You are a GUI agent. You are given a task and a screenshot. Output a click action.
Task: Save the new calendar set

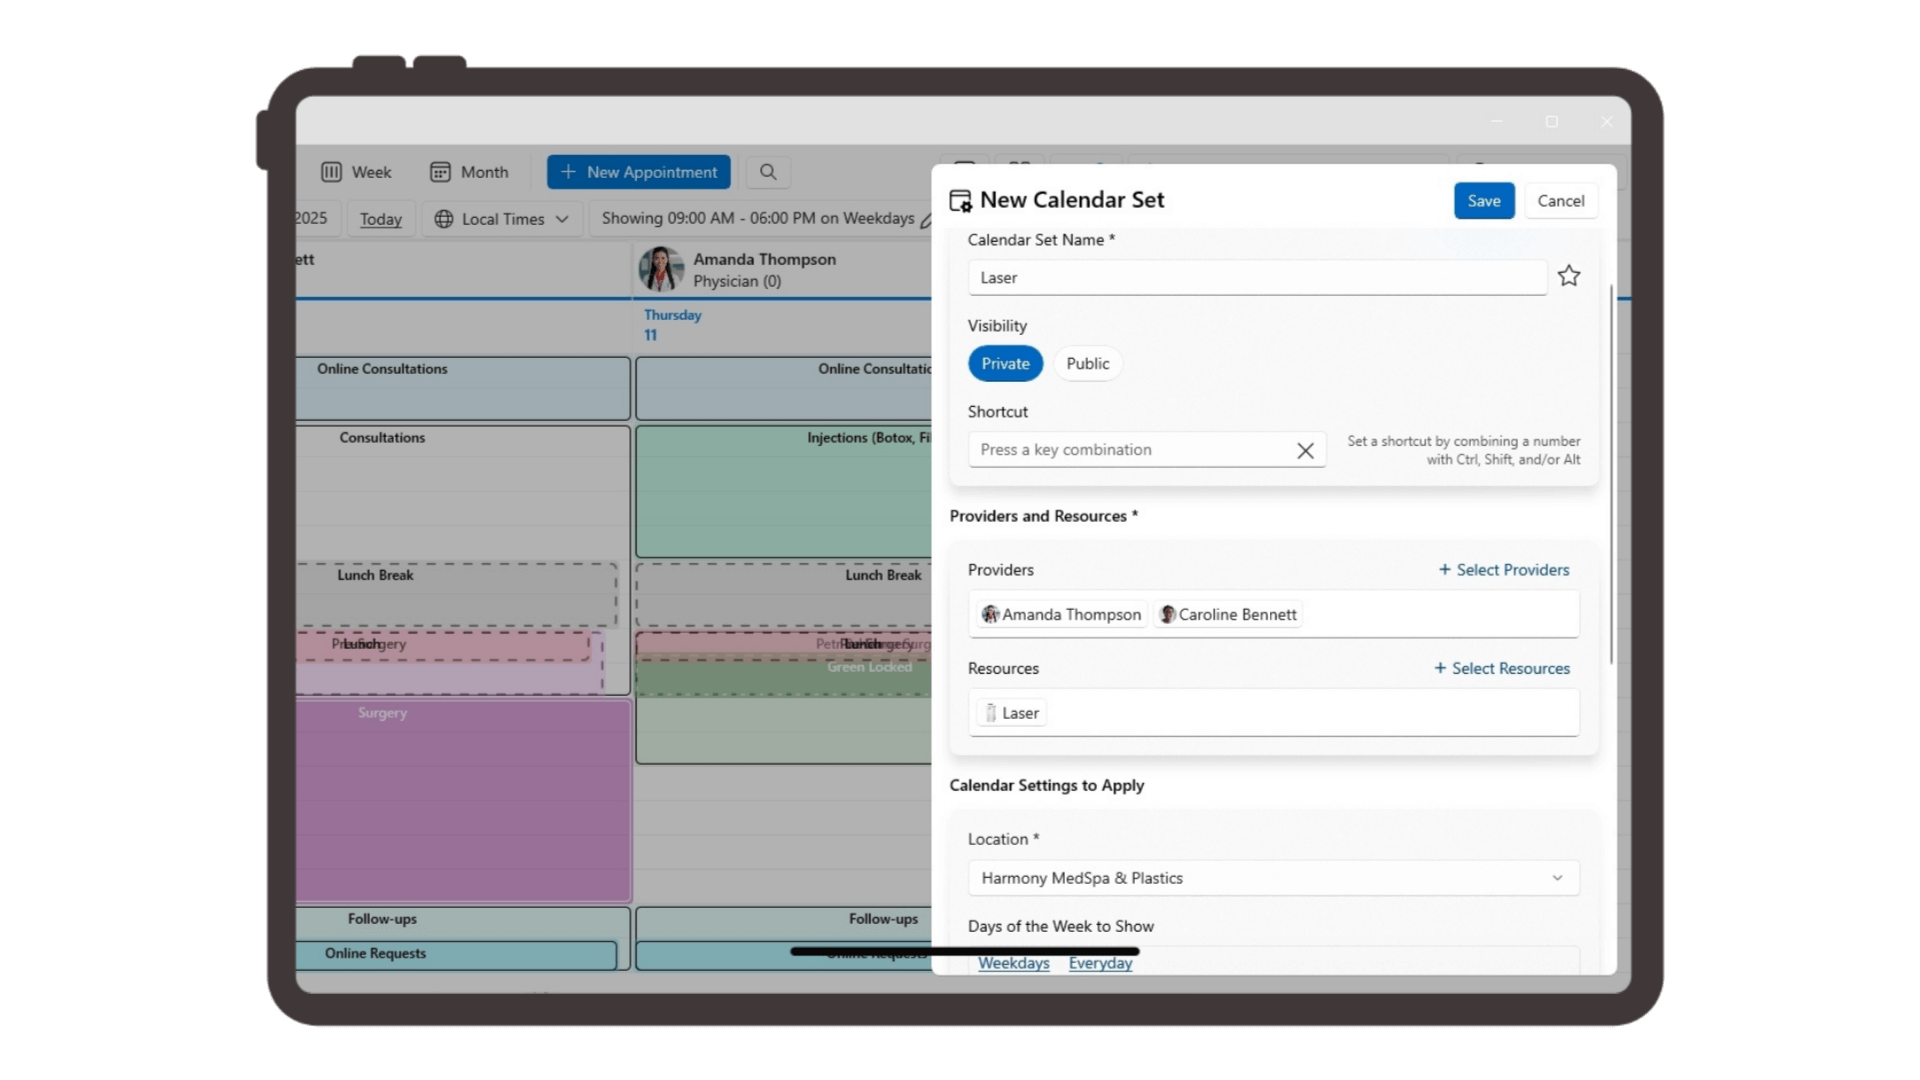point(1483,201)
